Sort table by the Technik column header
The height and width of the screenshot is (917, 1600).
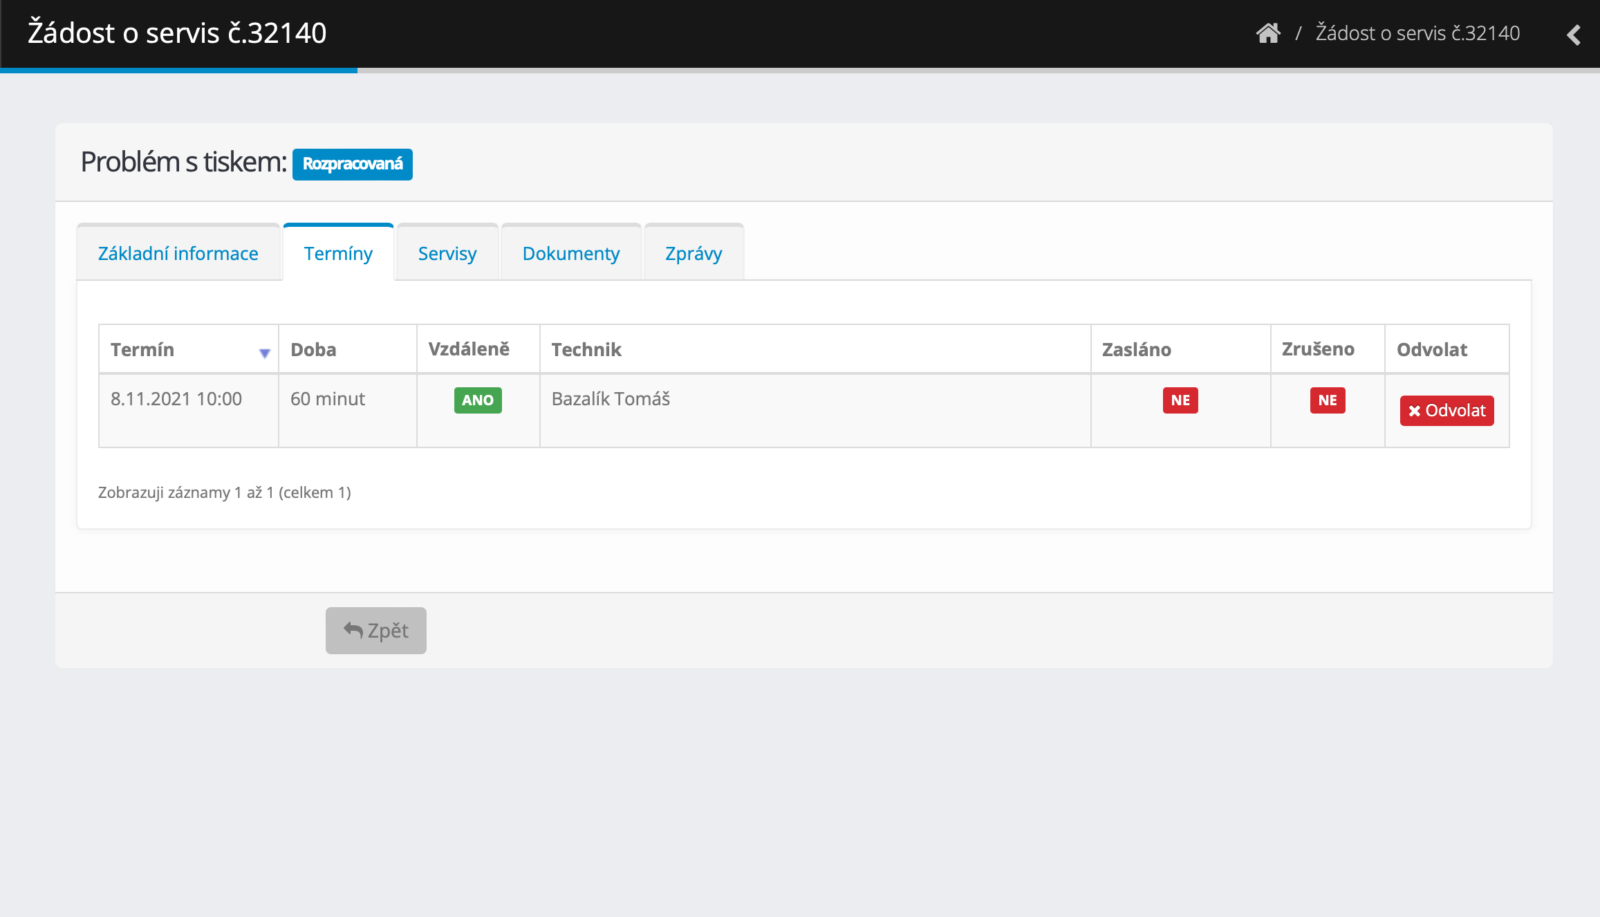coord(586,349)
